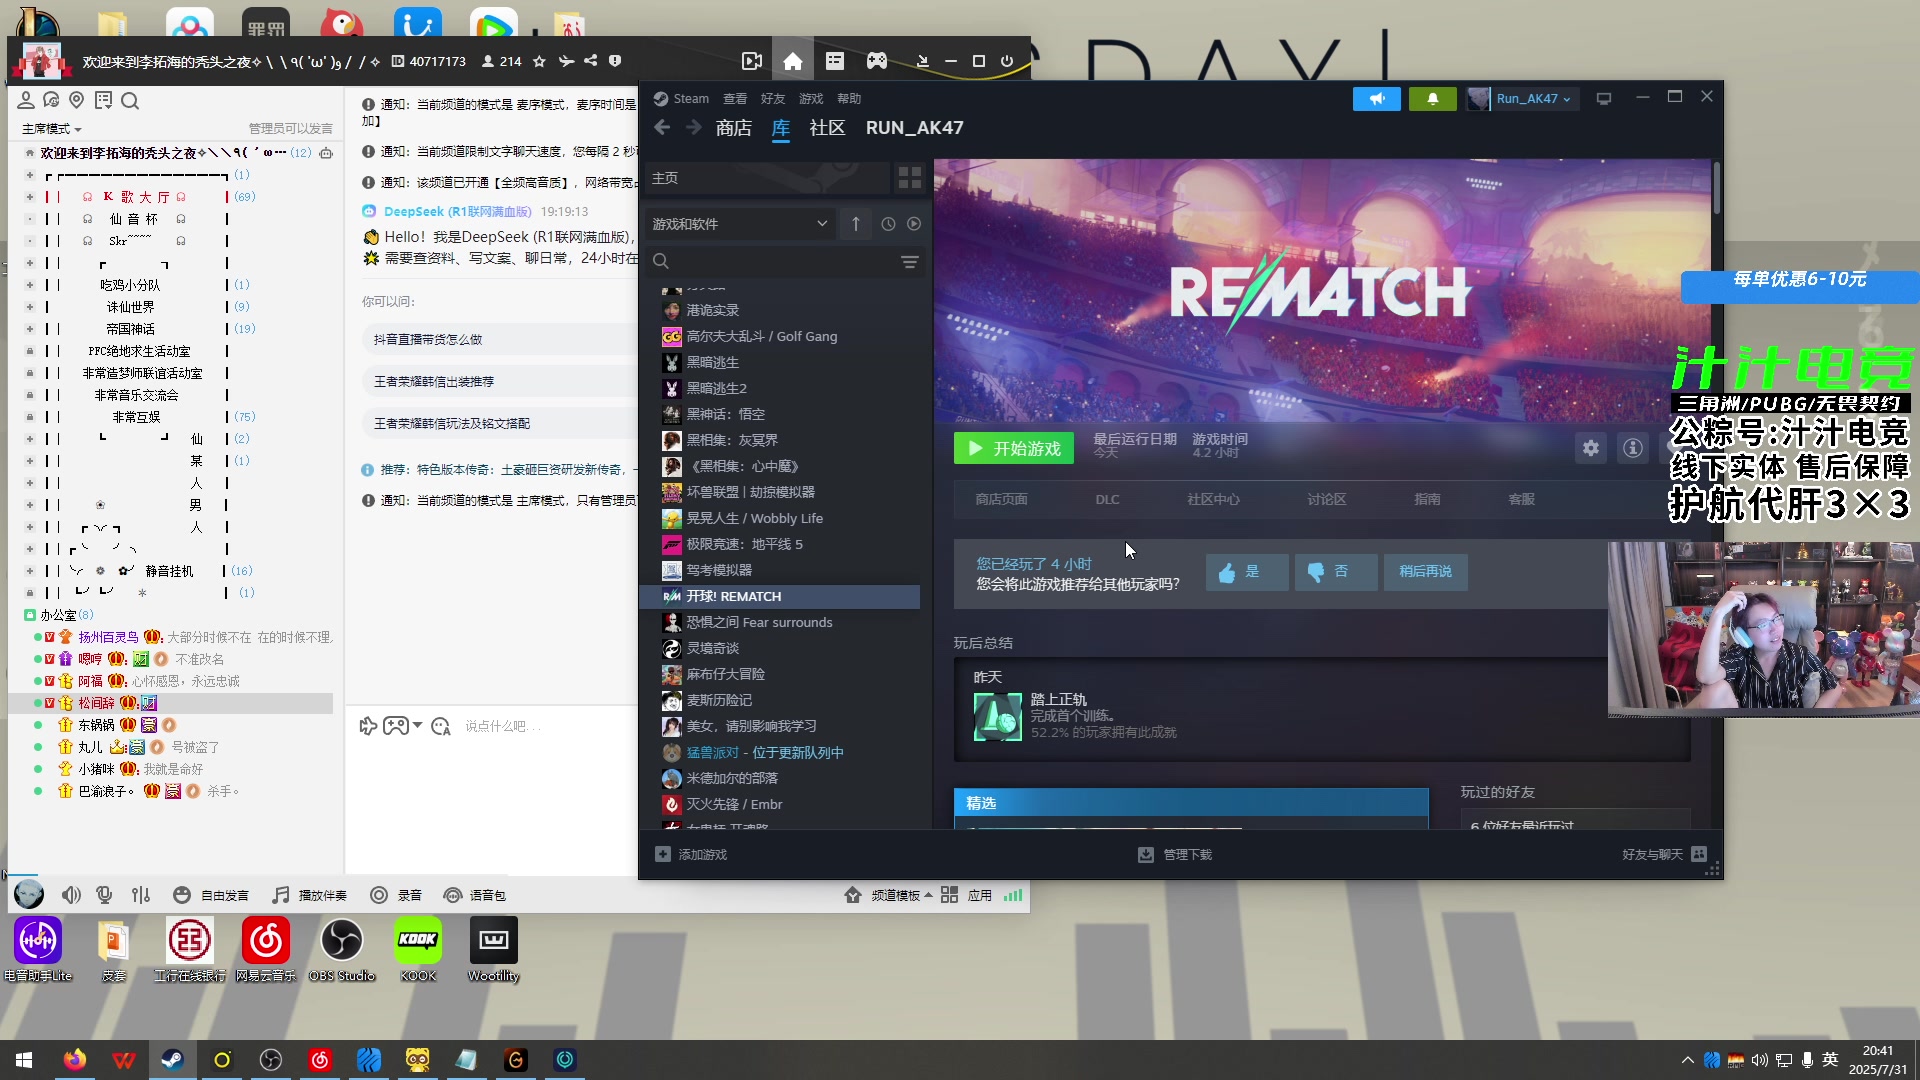Screen dimensions: 1920x1080
Task: Expand the 帝国神话 sub-channel node
Action: click(x=30, y=329)
